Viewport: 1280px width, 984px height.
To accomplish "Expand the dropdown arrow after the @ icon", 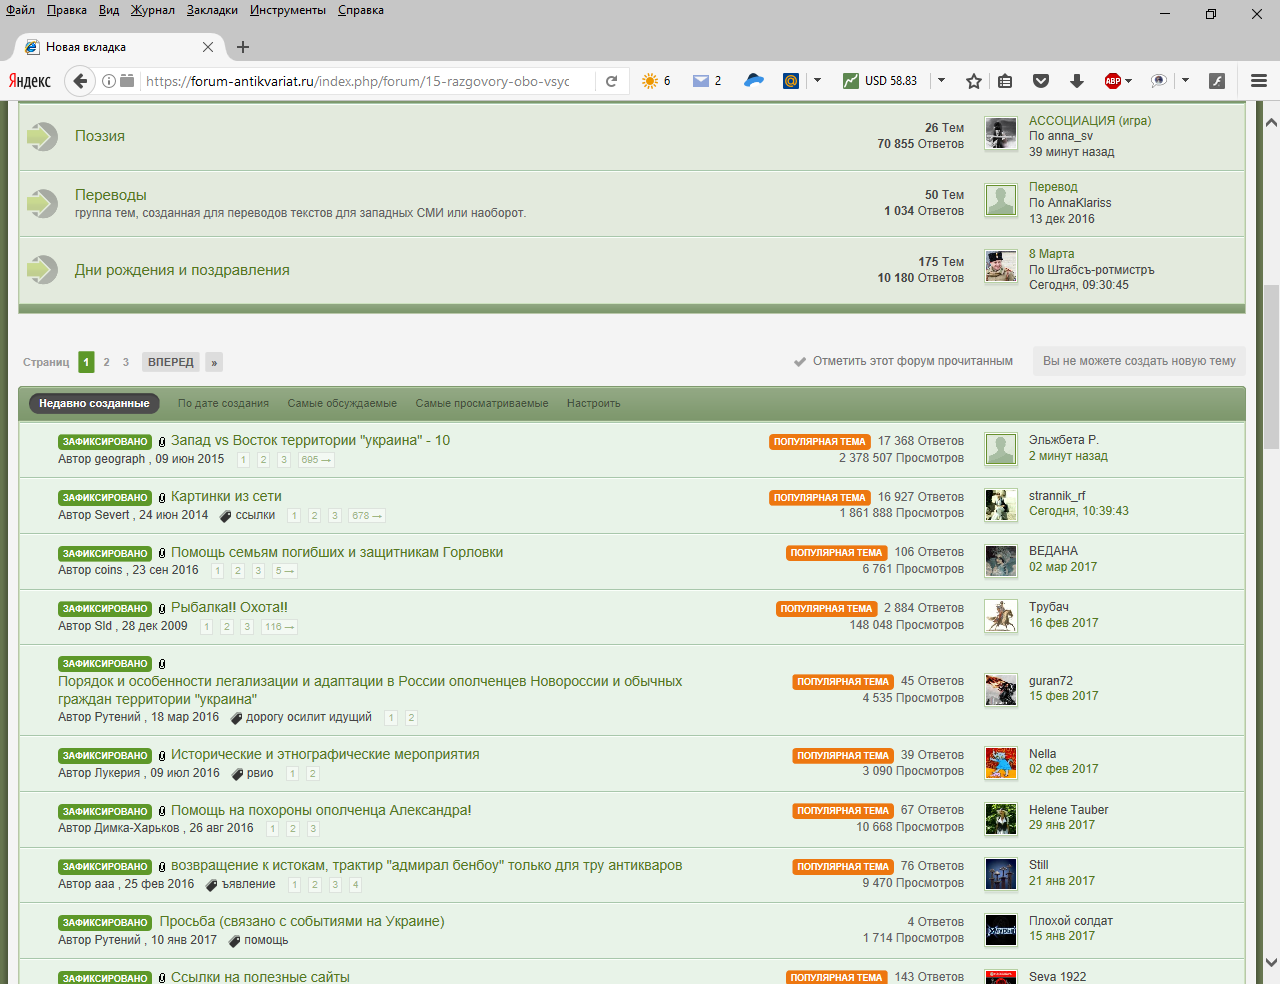I will pyautogui.click(x=817, y=81).
